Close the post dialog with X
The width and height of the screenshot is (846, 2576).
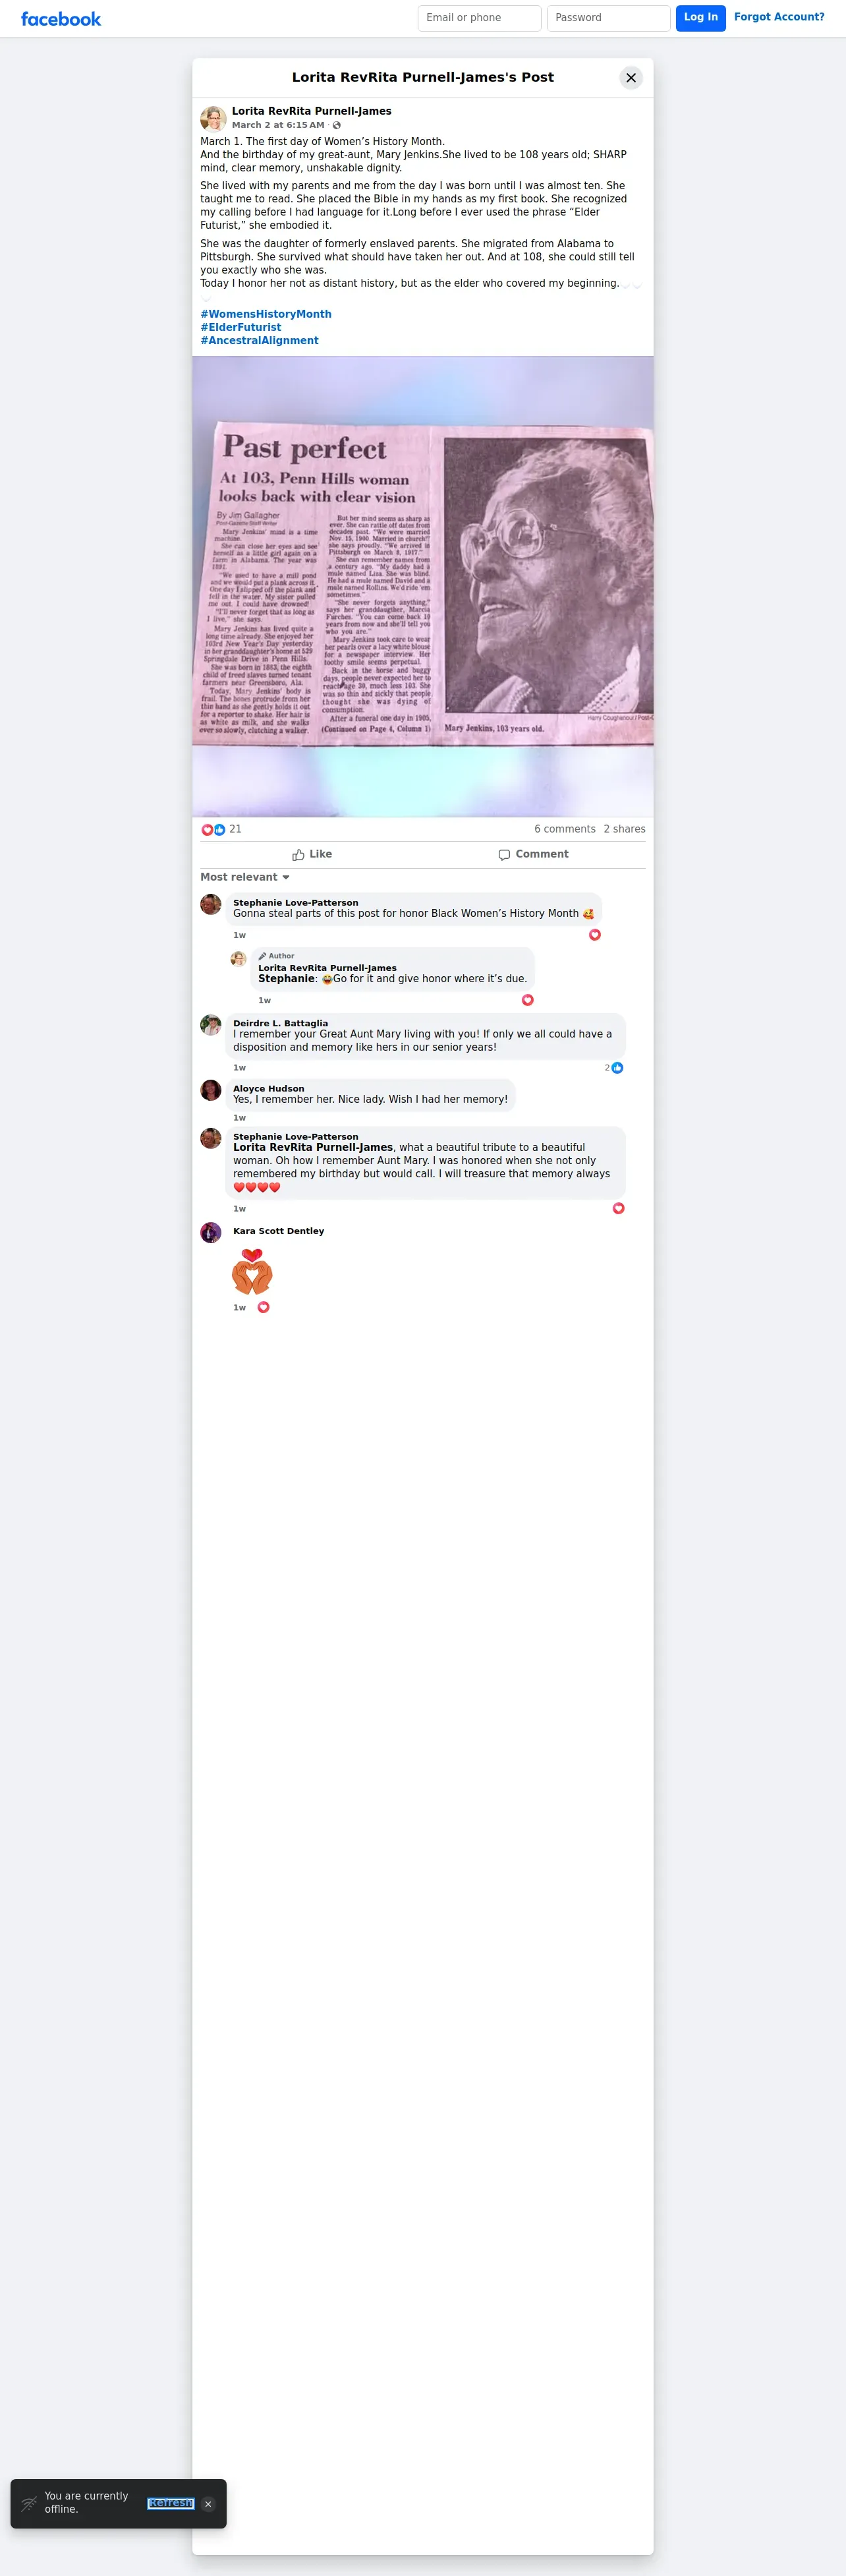click(x=631, y=78)
